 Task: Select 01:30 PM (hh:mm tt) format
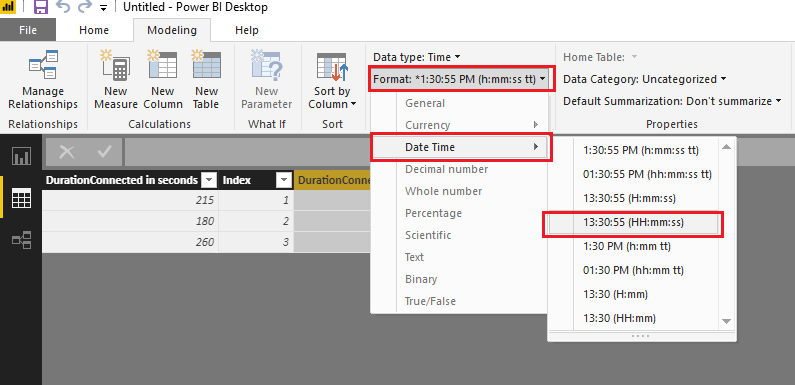(634, 270)
